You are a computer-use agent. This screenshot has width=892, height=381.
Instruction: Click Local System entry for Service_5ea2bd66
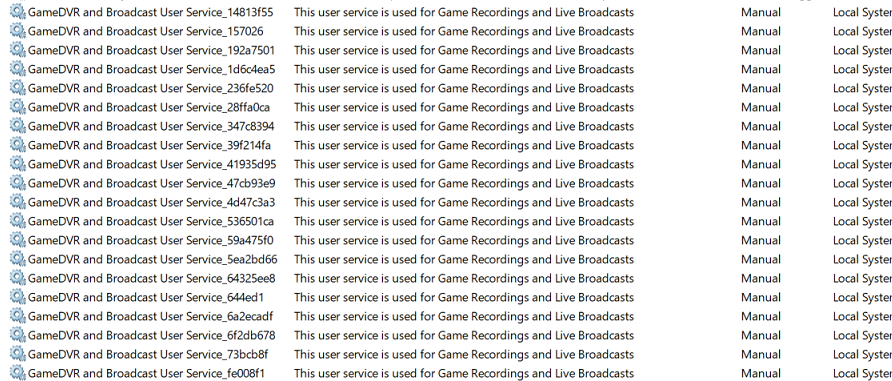862,259
